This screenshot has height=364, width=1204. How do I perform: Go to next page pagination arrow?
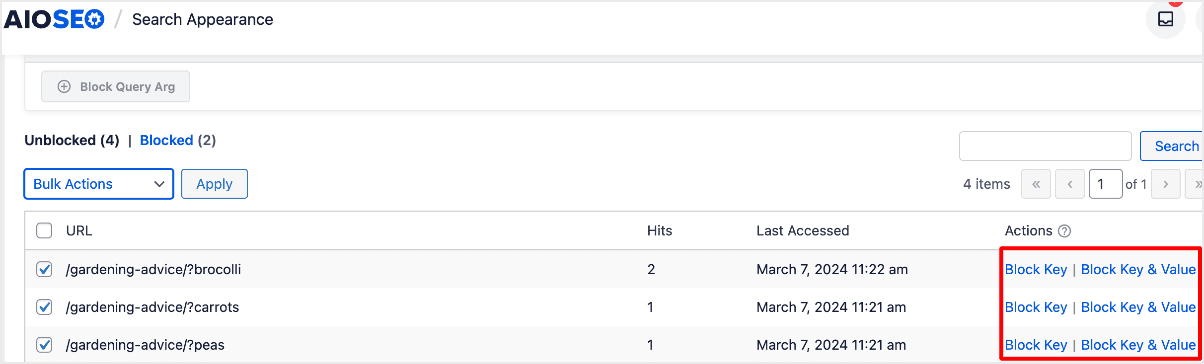[1166, 184]
